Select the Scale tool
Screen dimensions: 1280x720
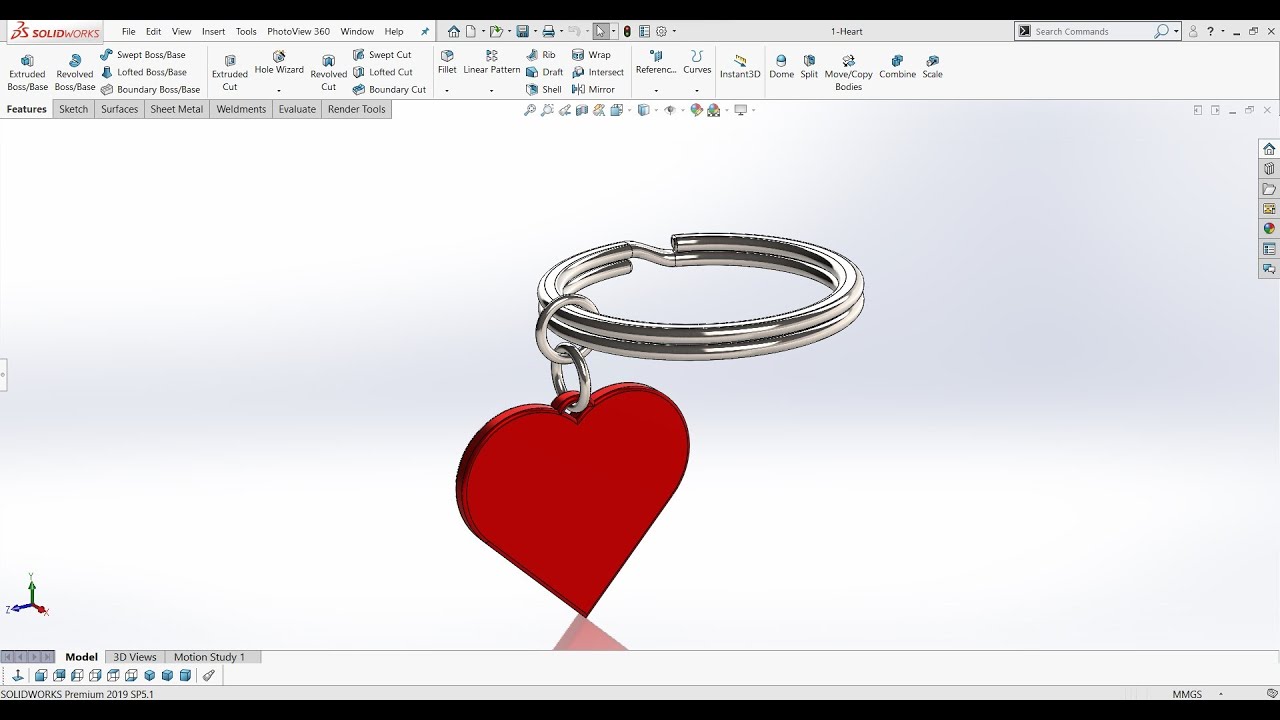tap(932, 67)
